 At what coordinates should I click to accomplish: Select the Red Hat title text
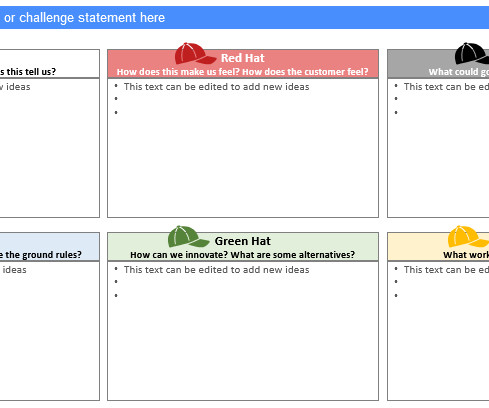coord(243,58)
